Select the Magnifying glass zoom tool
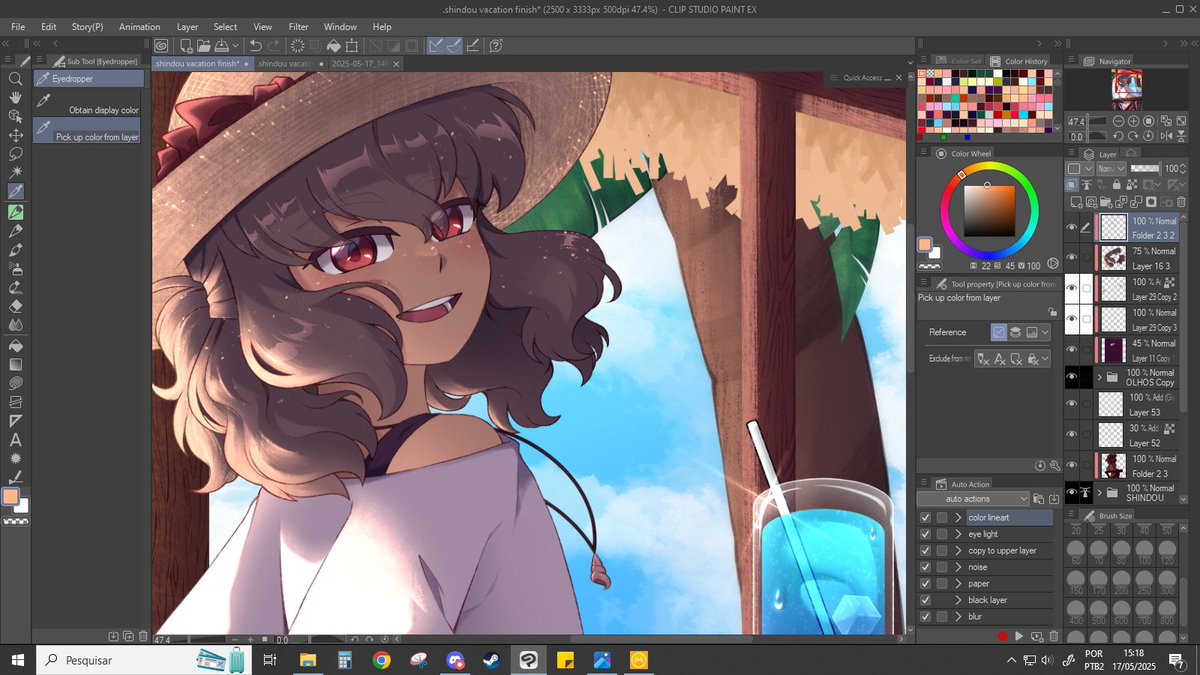 point(15,79)
